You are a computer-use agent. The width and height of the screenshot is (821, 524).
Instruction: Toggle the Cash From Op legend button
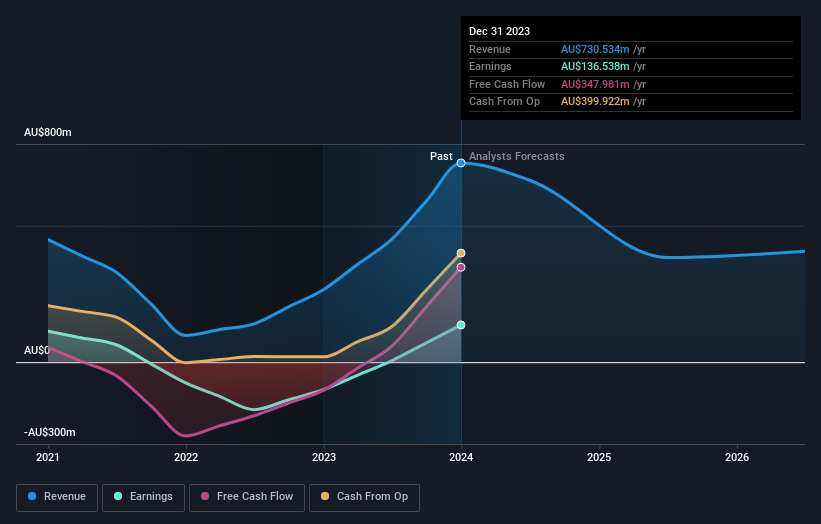(364, 497)
